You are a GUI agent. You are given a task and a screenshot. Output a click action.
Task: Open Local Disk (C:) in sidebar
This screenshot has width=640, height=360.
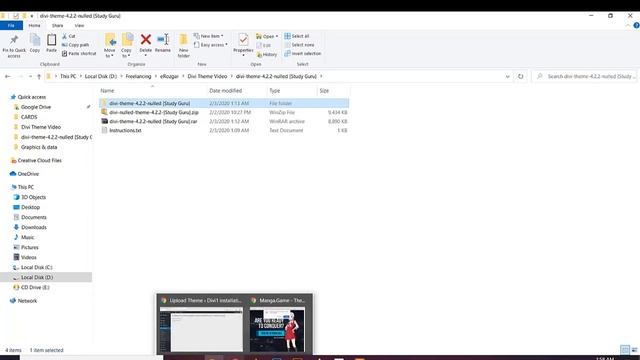tap(37, 267)
